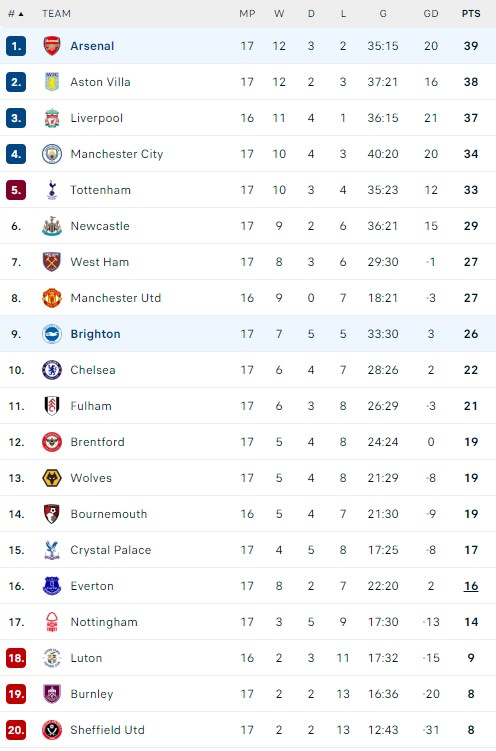Viewport: 496px width, 751px height.
Task: Open the Wolves wolf-head logo
Action: pyautogui.click(x=52, y=478)
